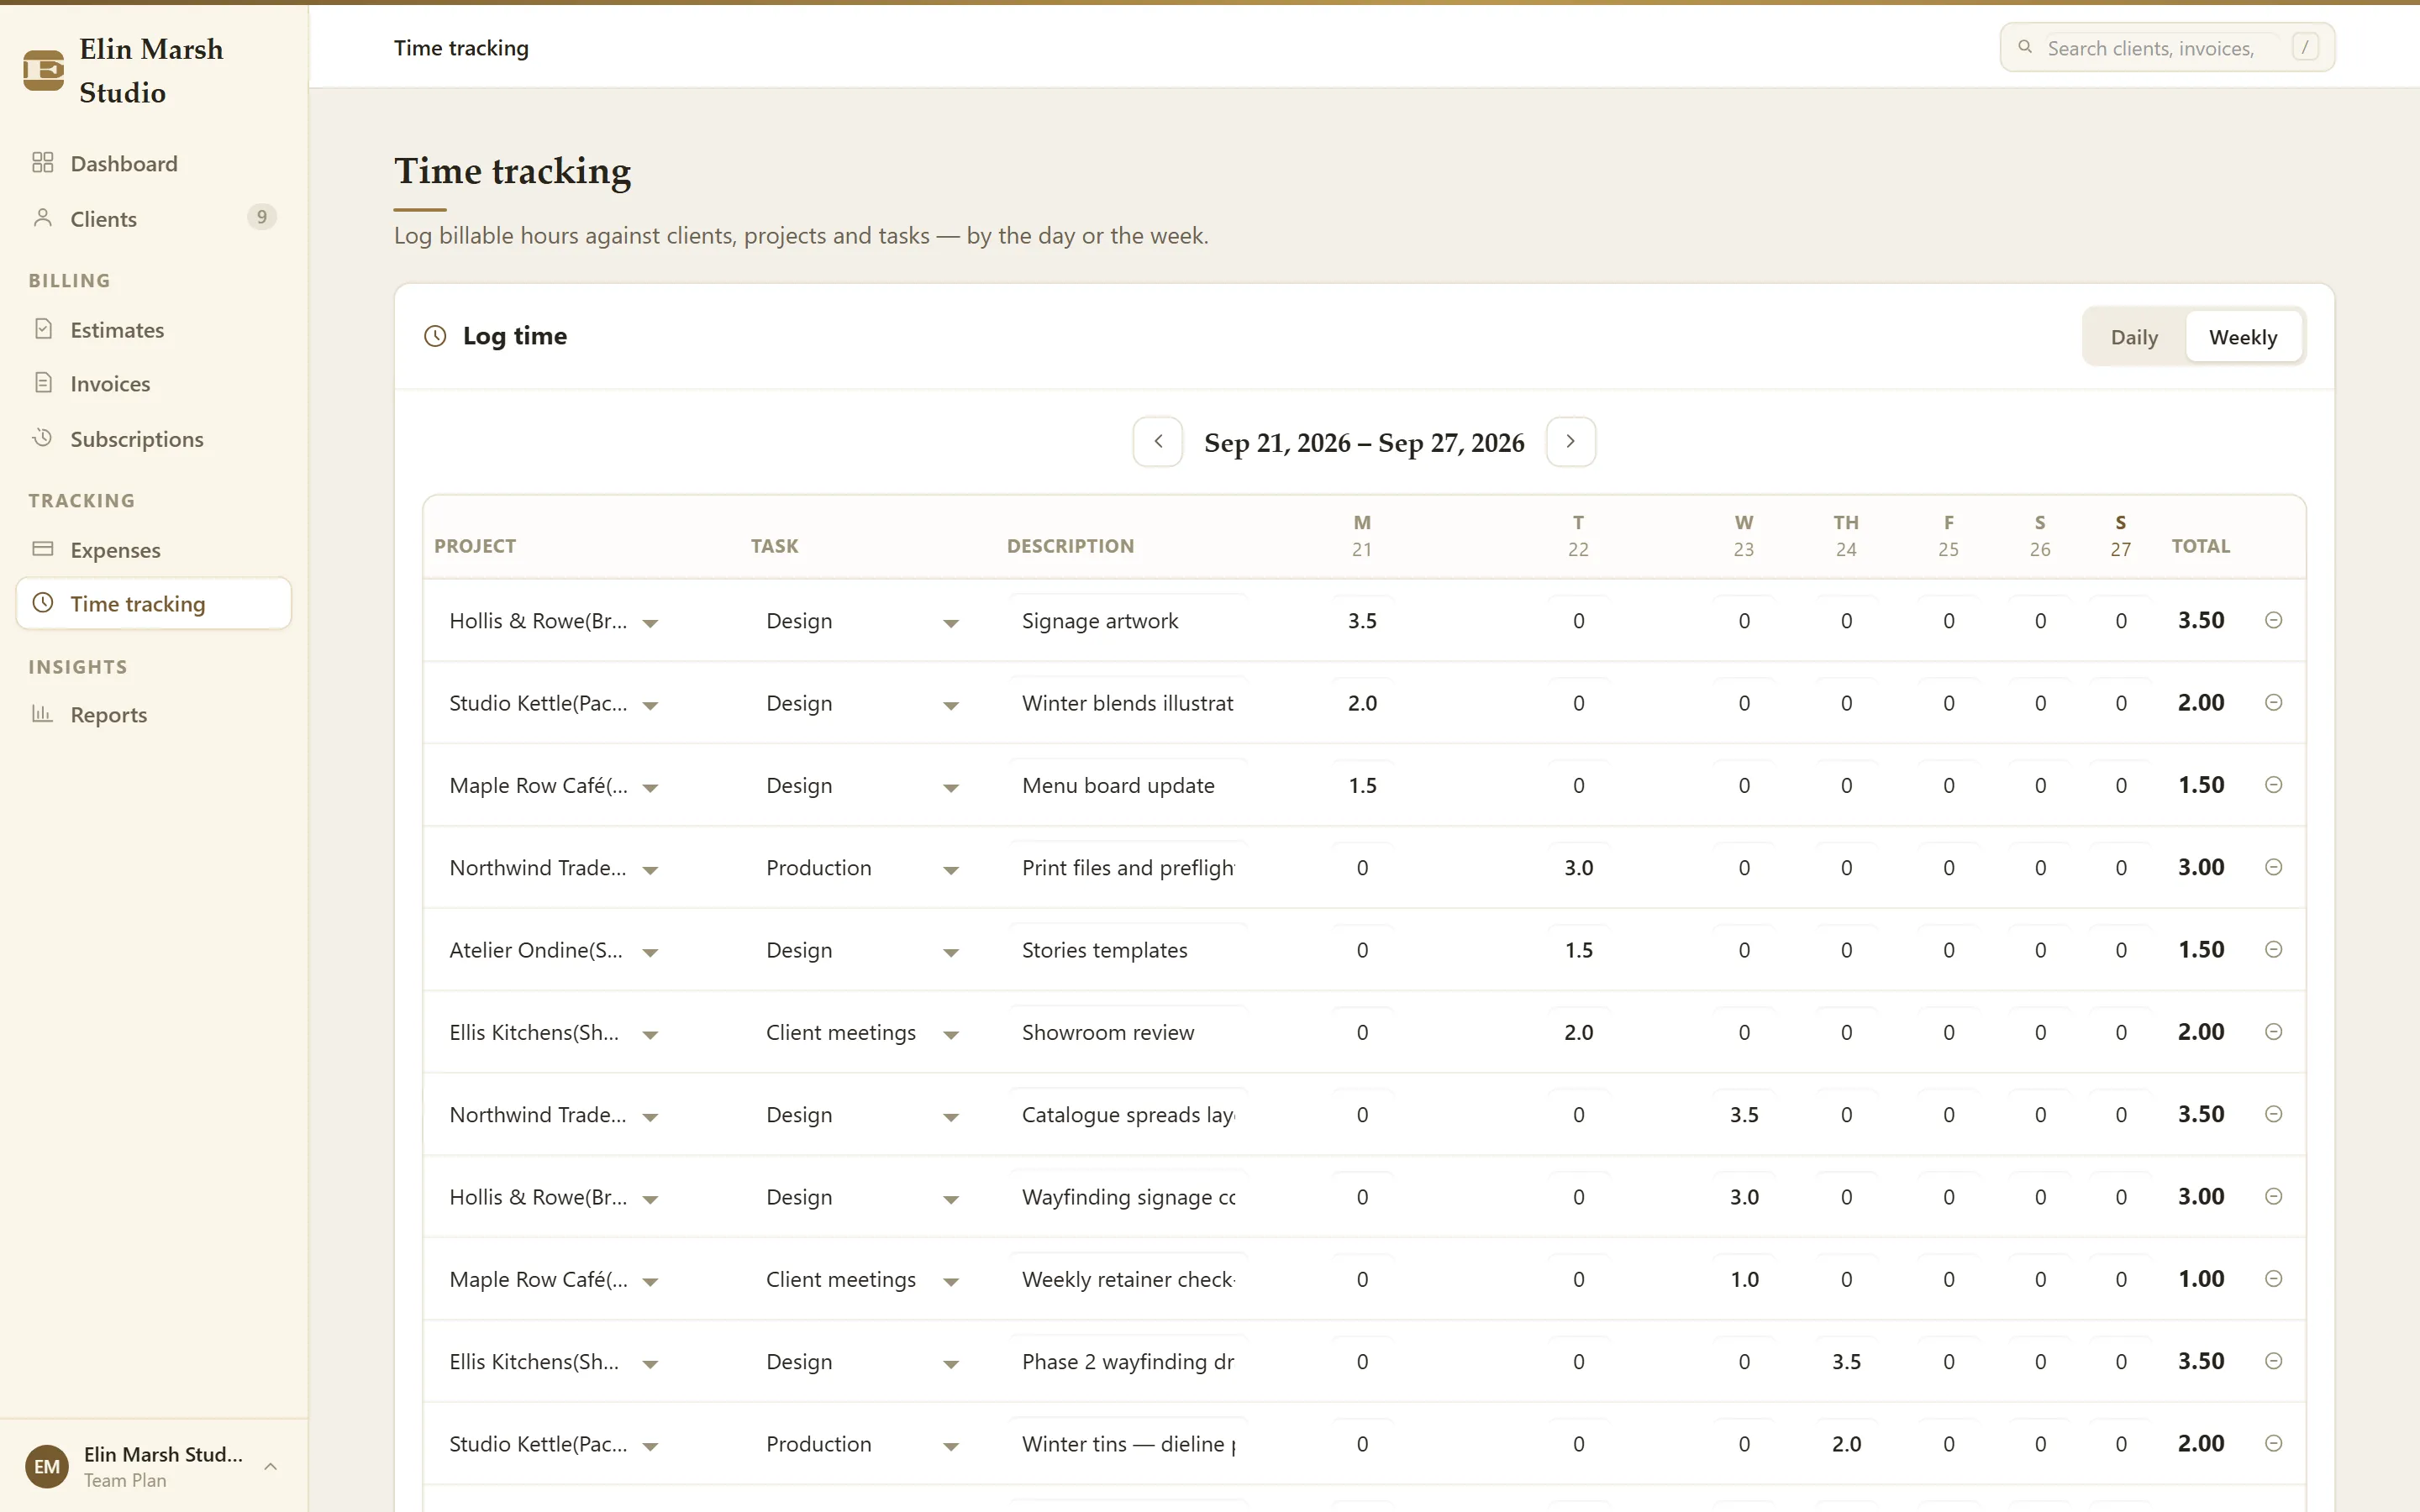Image resolution: width=2420 pixels, height=1512 pixels.
Task: Open task dropdown for Menu board update row
Action: tap(862, 786)
